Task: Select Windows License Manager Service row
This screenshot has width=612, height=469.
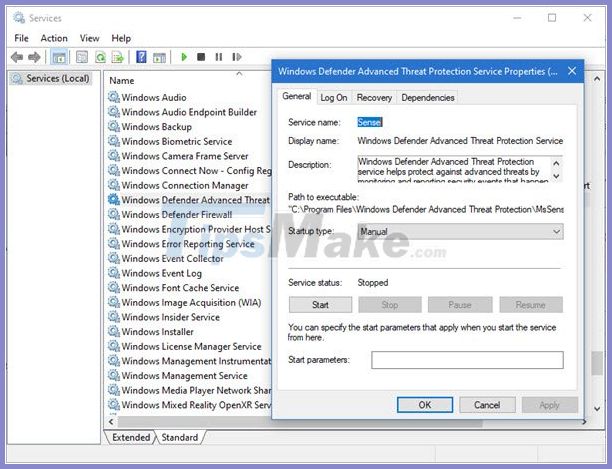Action: (189, 346)
